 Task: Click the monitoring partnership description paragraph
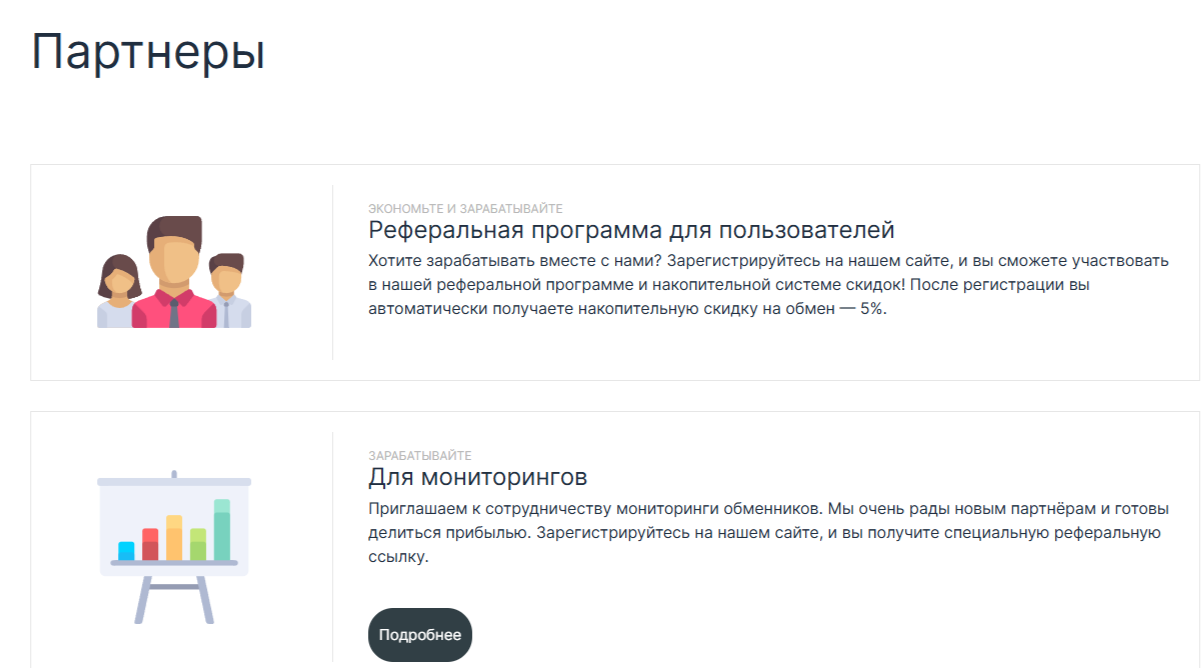coord(764,532)
